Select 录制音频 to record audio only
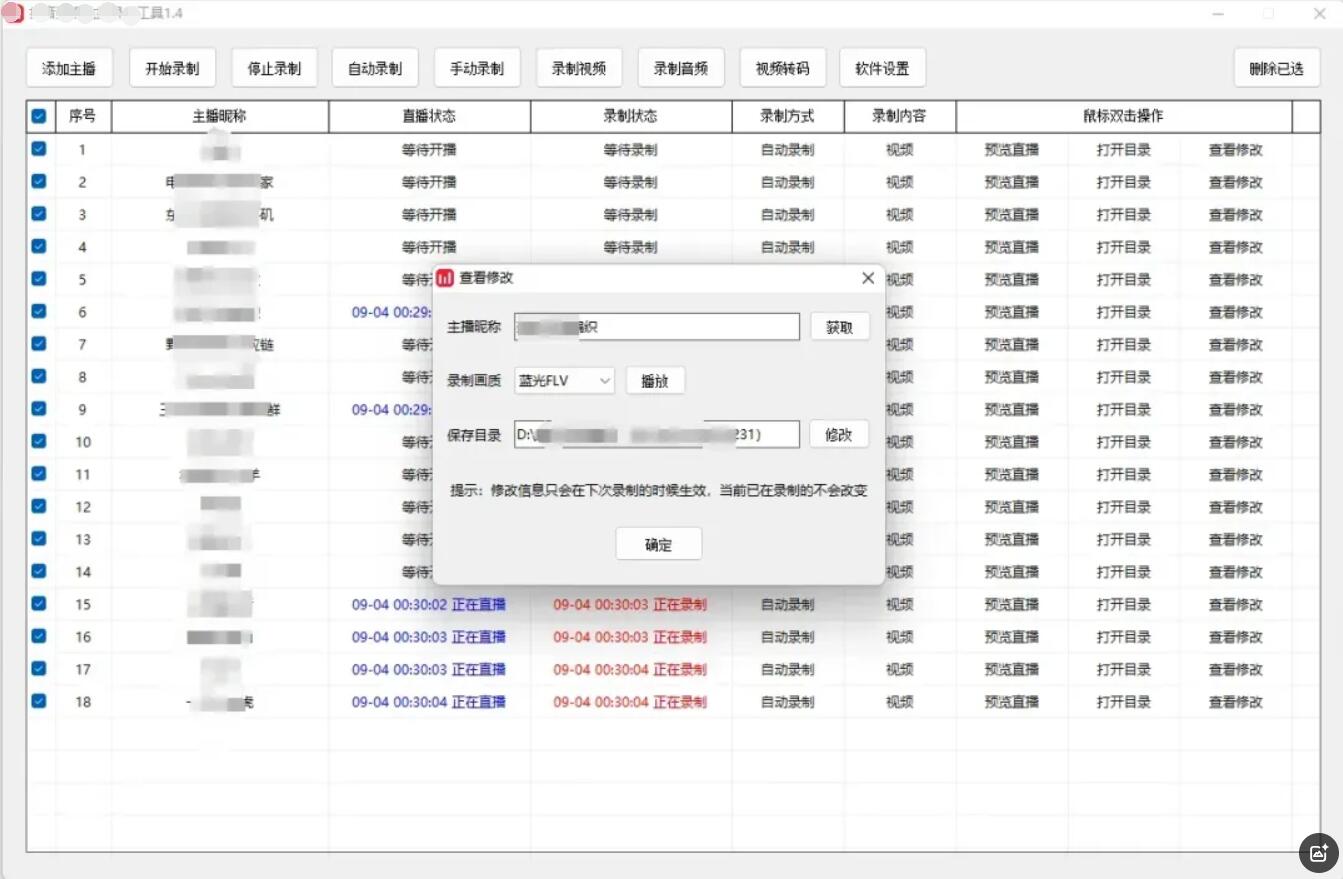This screenshot has height=879, width=1343. (x=681, y=67)
